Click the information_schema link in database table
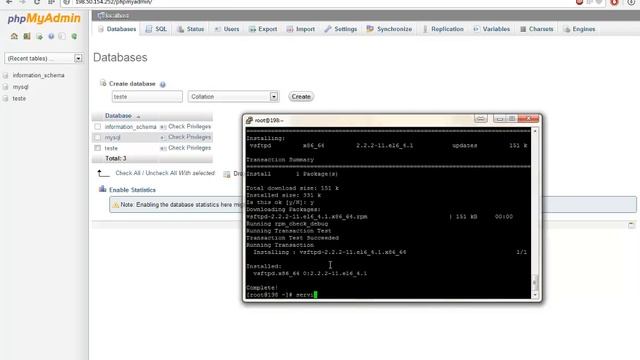 click(131, 127)
